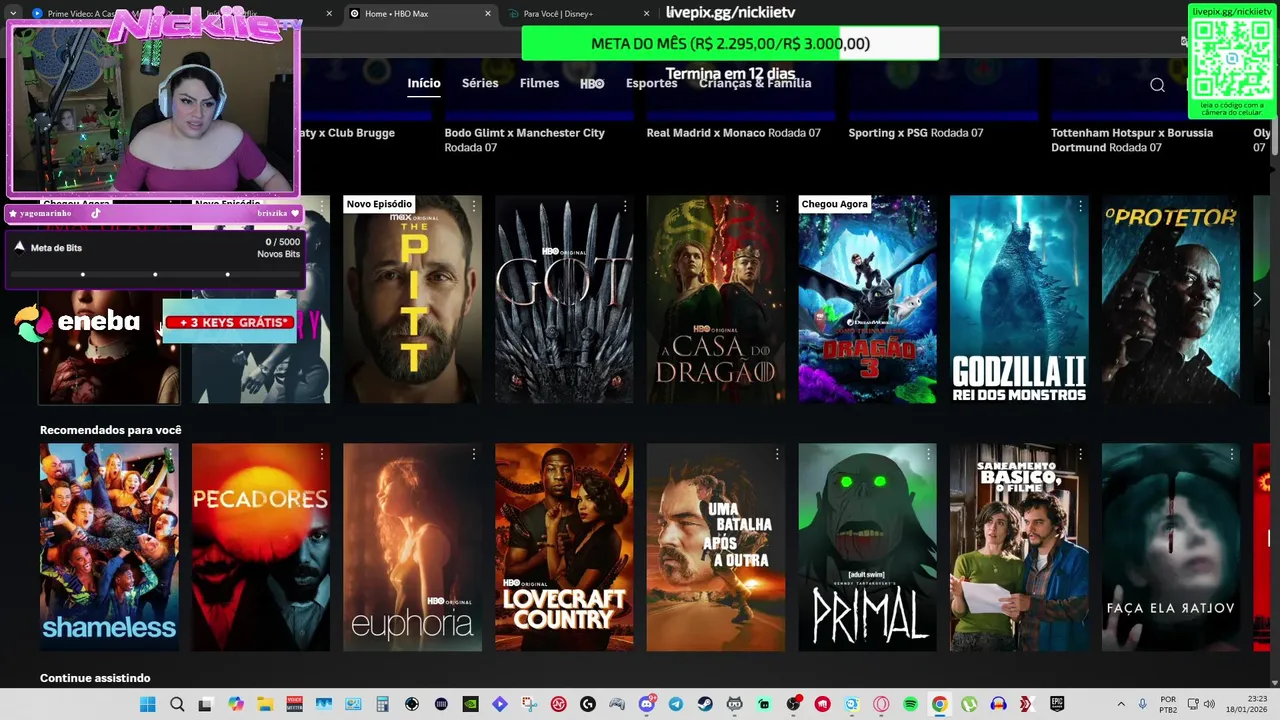Go to the Início nav item
1280x720 pixels.
424,83
